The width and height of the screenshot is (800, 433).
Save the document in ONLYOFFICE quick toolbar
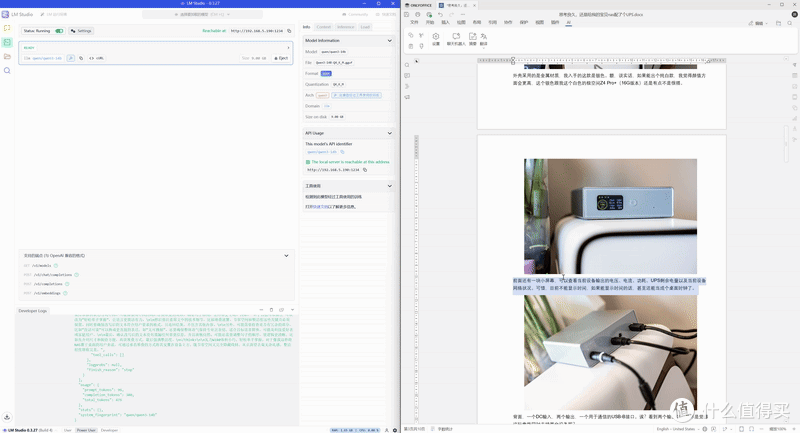(407, 14)
